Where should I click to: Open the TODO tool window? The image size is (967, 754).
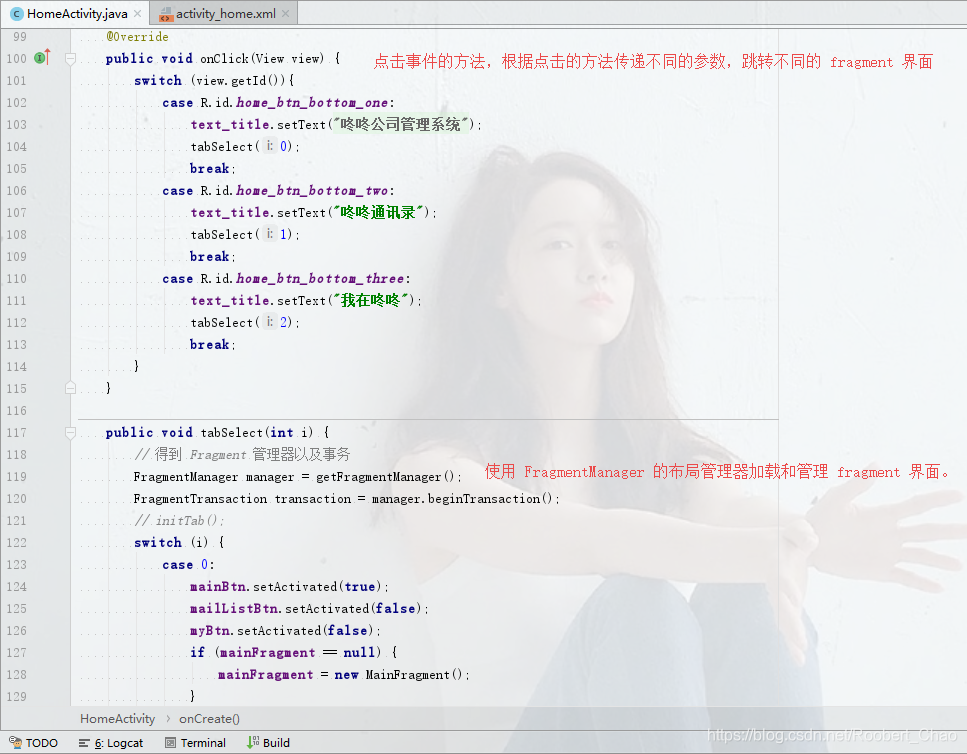33,743
